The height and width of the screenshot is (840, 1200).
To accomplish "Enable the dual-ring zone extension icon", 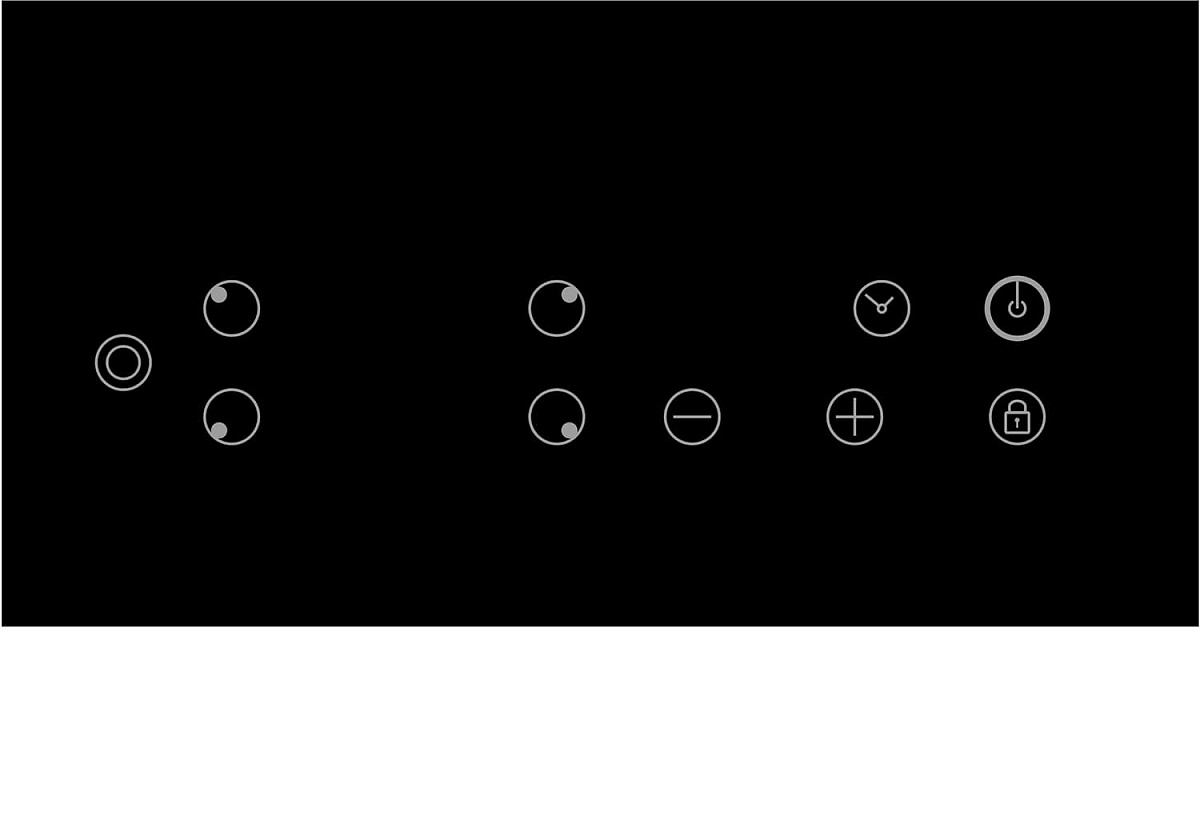I will [x=123, y=362].
